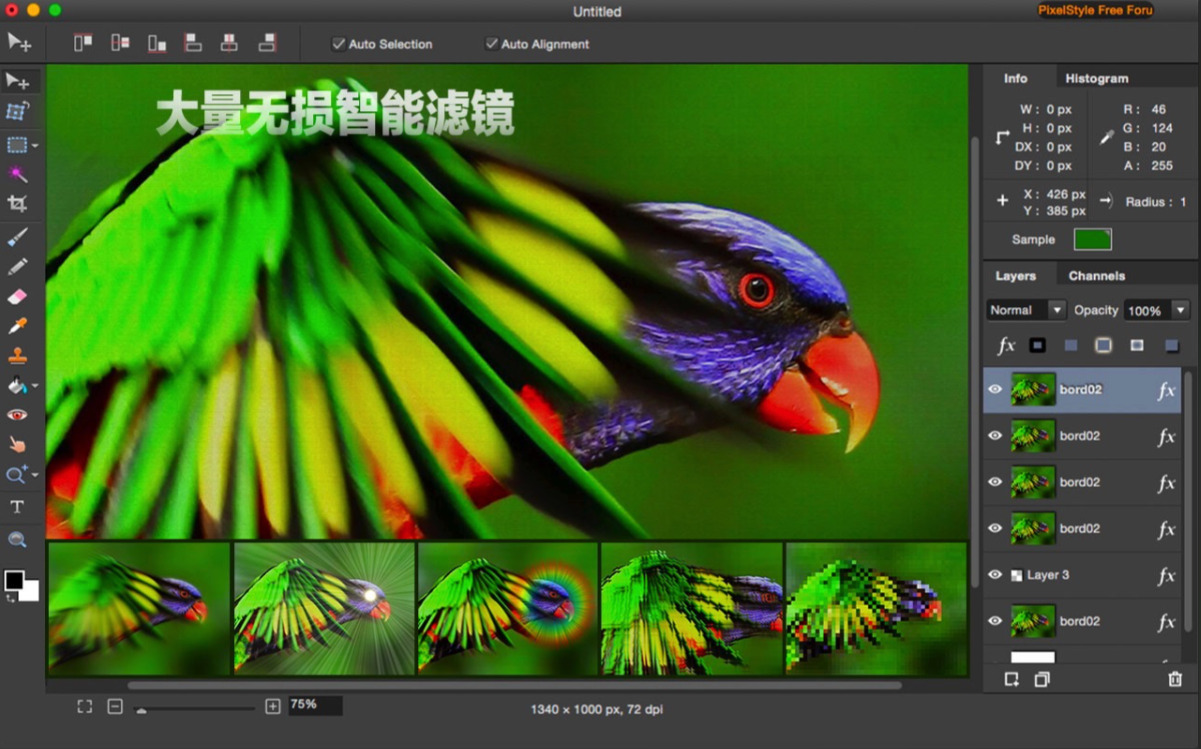Align layers to right edges
The image size is (1201, 749).
(266, 43)
